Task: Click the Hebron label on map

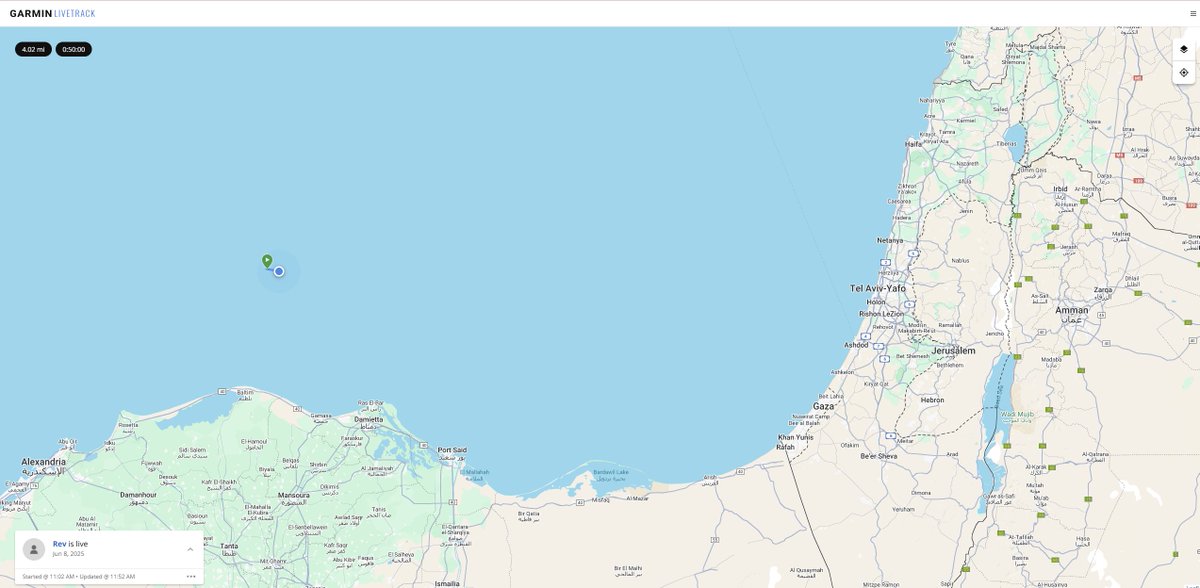Action: coord(932,400)
